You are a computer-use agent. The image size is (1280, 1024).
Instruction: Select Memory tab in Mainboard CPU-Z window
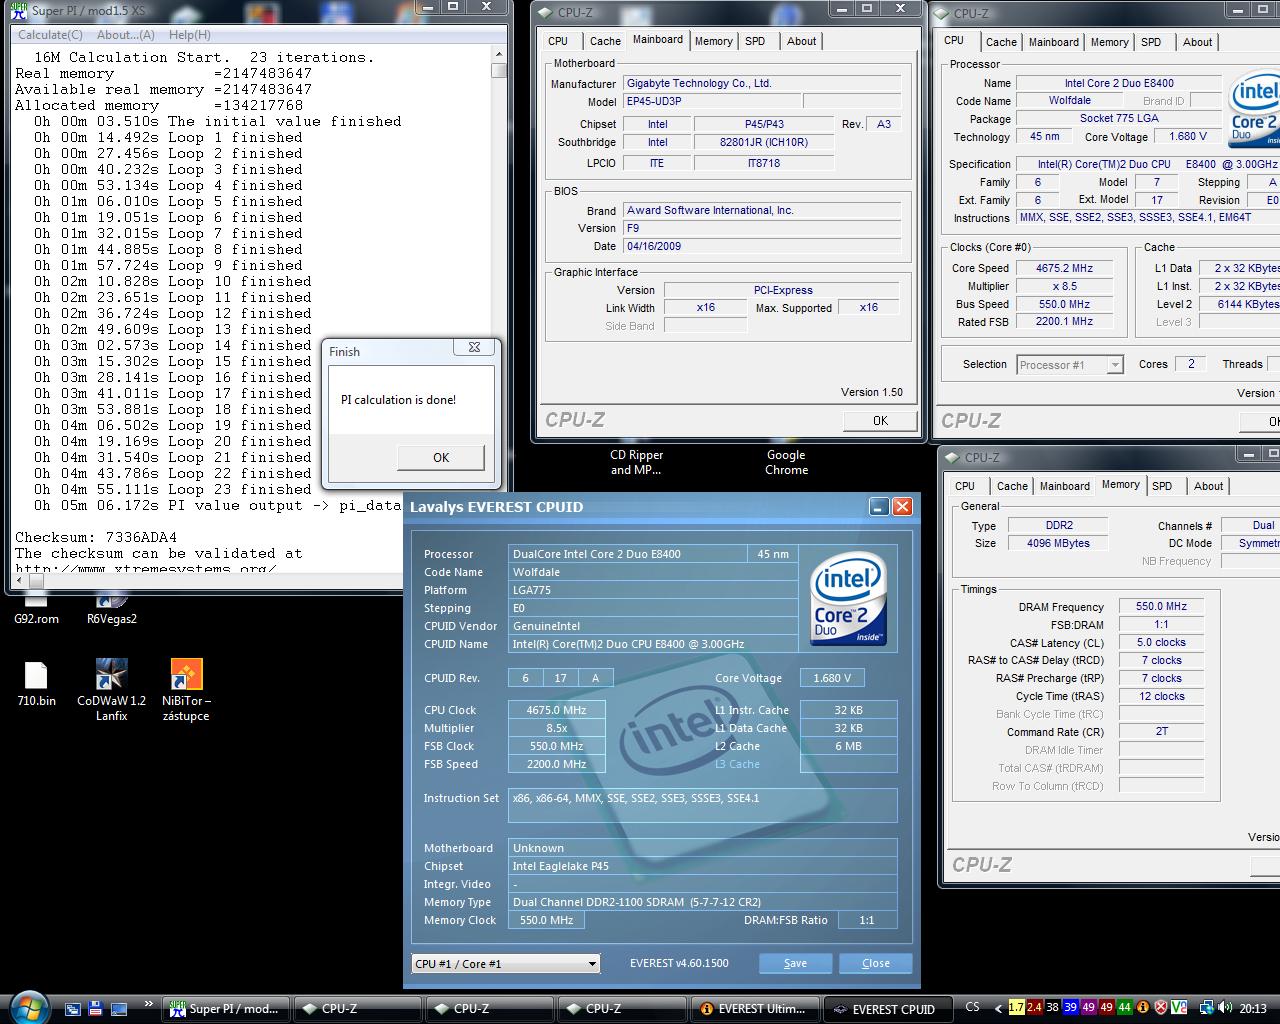(714, 41)
